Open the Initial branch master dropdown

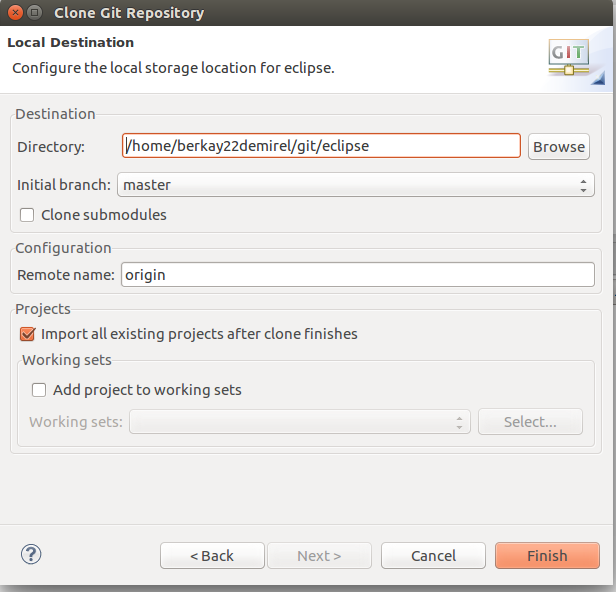pos(356,185)
